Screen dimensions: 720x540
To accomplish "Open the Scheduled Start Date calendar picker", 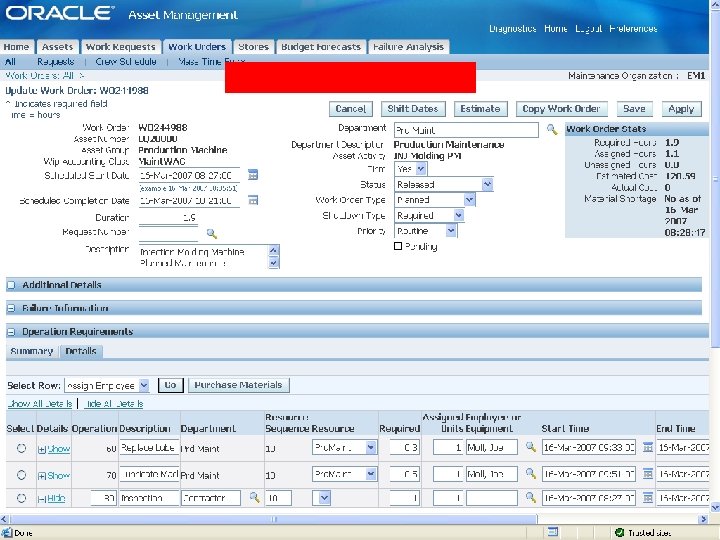I will pyautogui.click(x=253, y=174).
